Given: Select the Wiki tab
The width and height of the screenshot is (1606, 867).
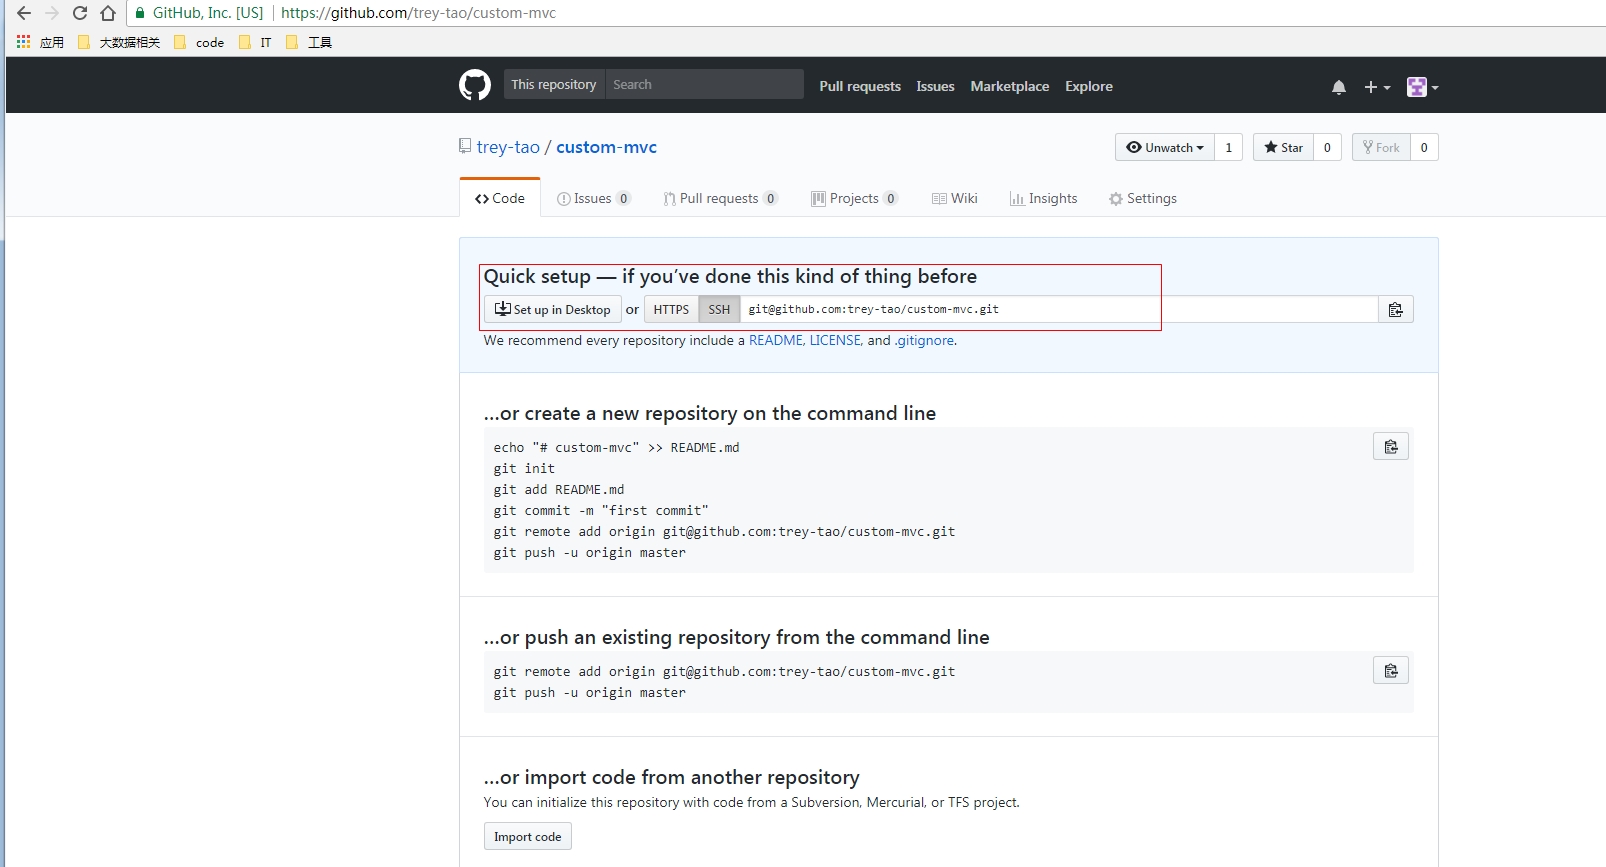Looking at the screenshot, I should coord(955,198).
